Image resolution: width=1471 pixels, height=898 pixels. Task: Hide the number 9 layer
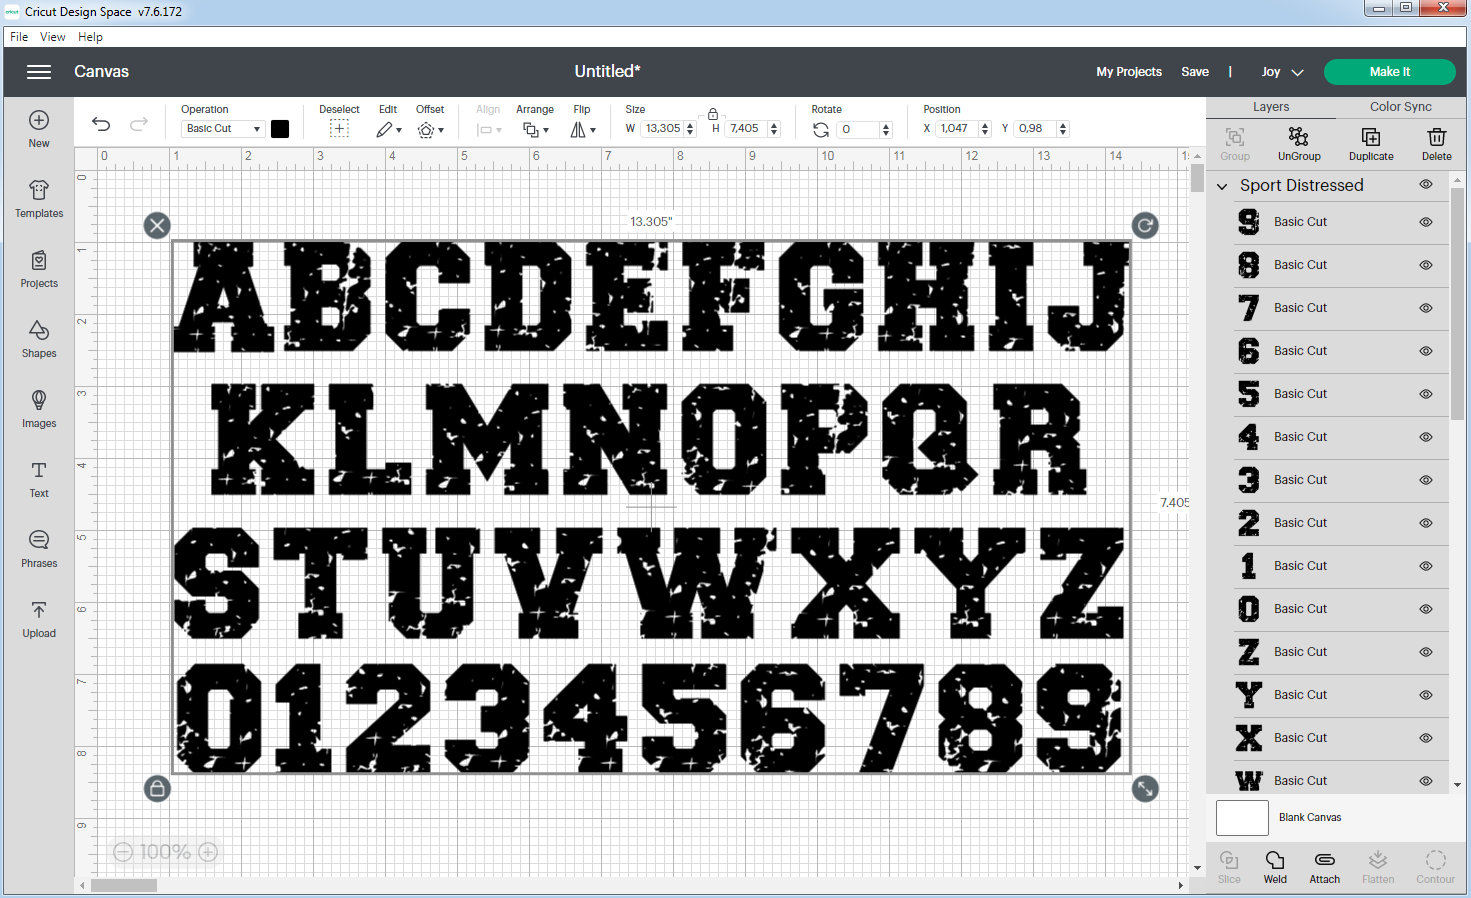tap(1426, 222)
